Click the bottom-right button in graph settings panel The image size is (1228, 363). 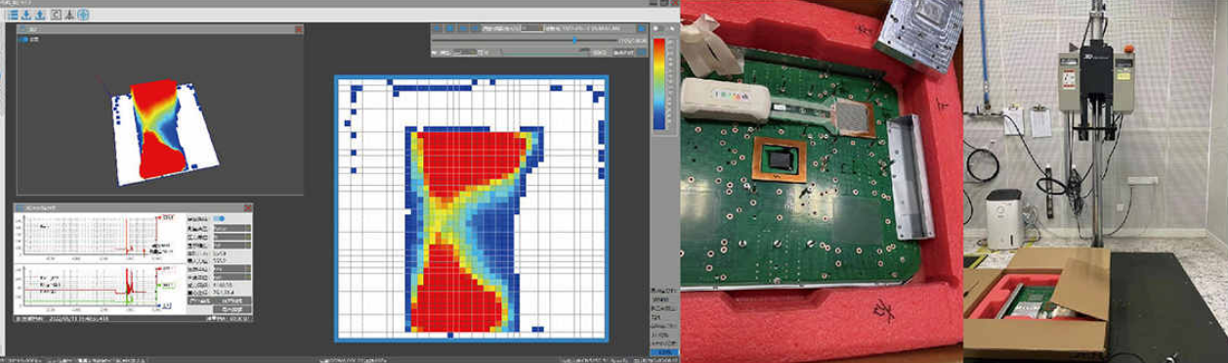(232, 308)
